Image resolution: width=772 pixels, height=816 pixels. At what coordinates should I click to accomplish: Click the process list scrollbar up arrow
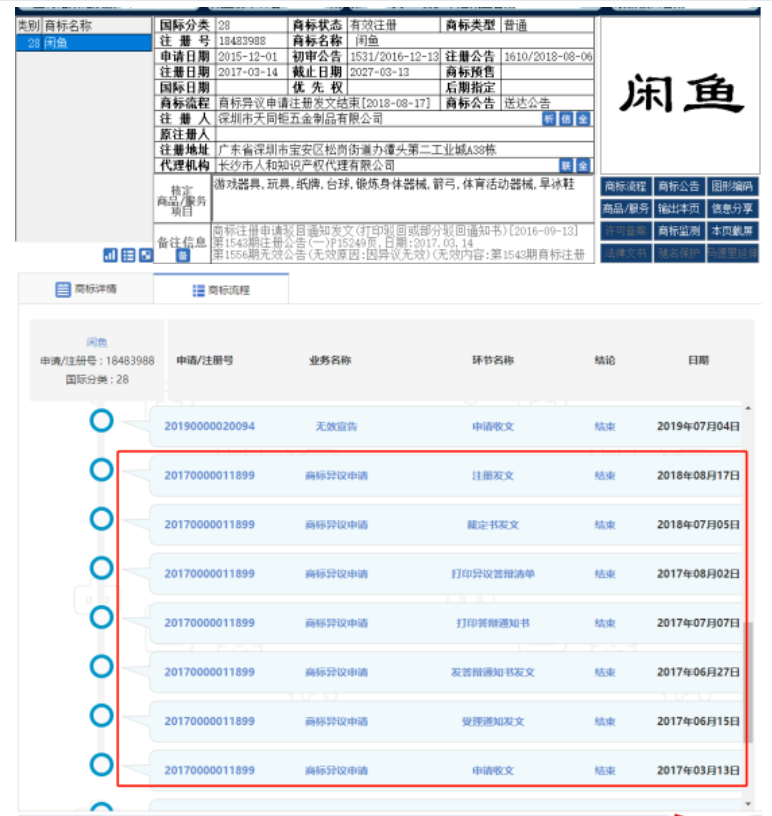[748, 409]
